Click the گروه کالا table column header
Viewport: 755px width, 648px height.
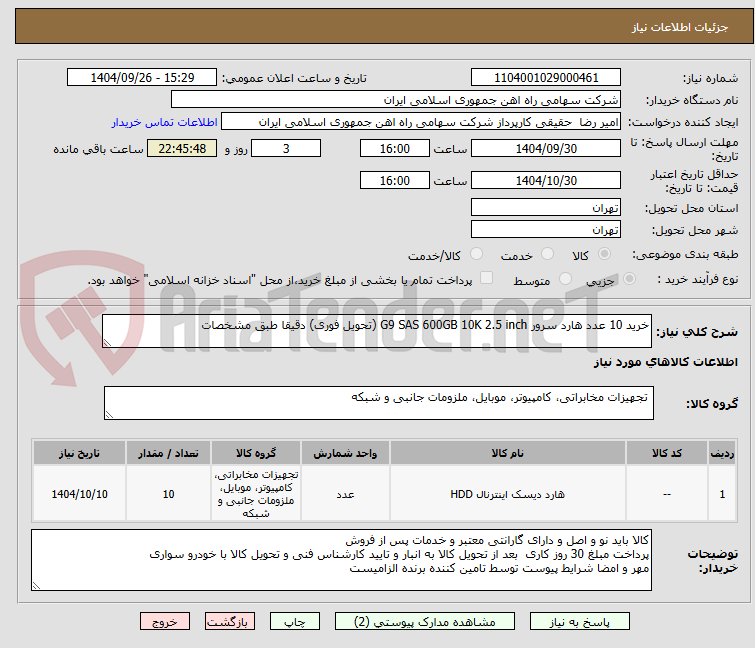(256, 453)
